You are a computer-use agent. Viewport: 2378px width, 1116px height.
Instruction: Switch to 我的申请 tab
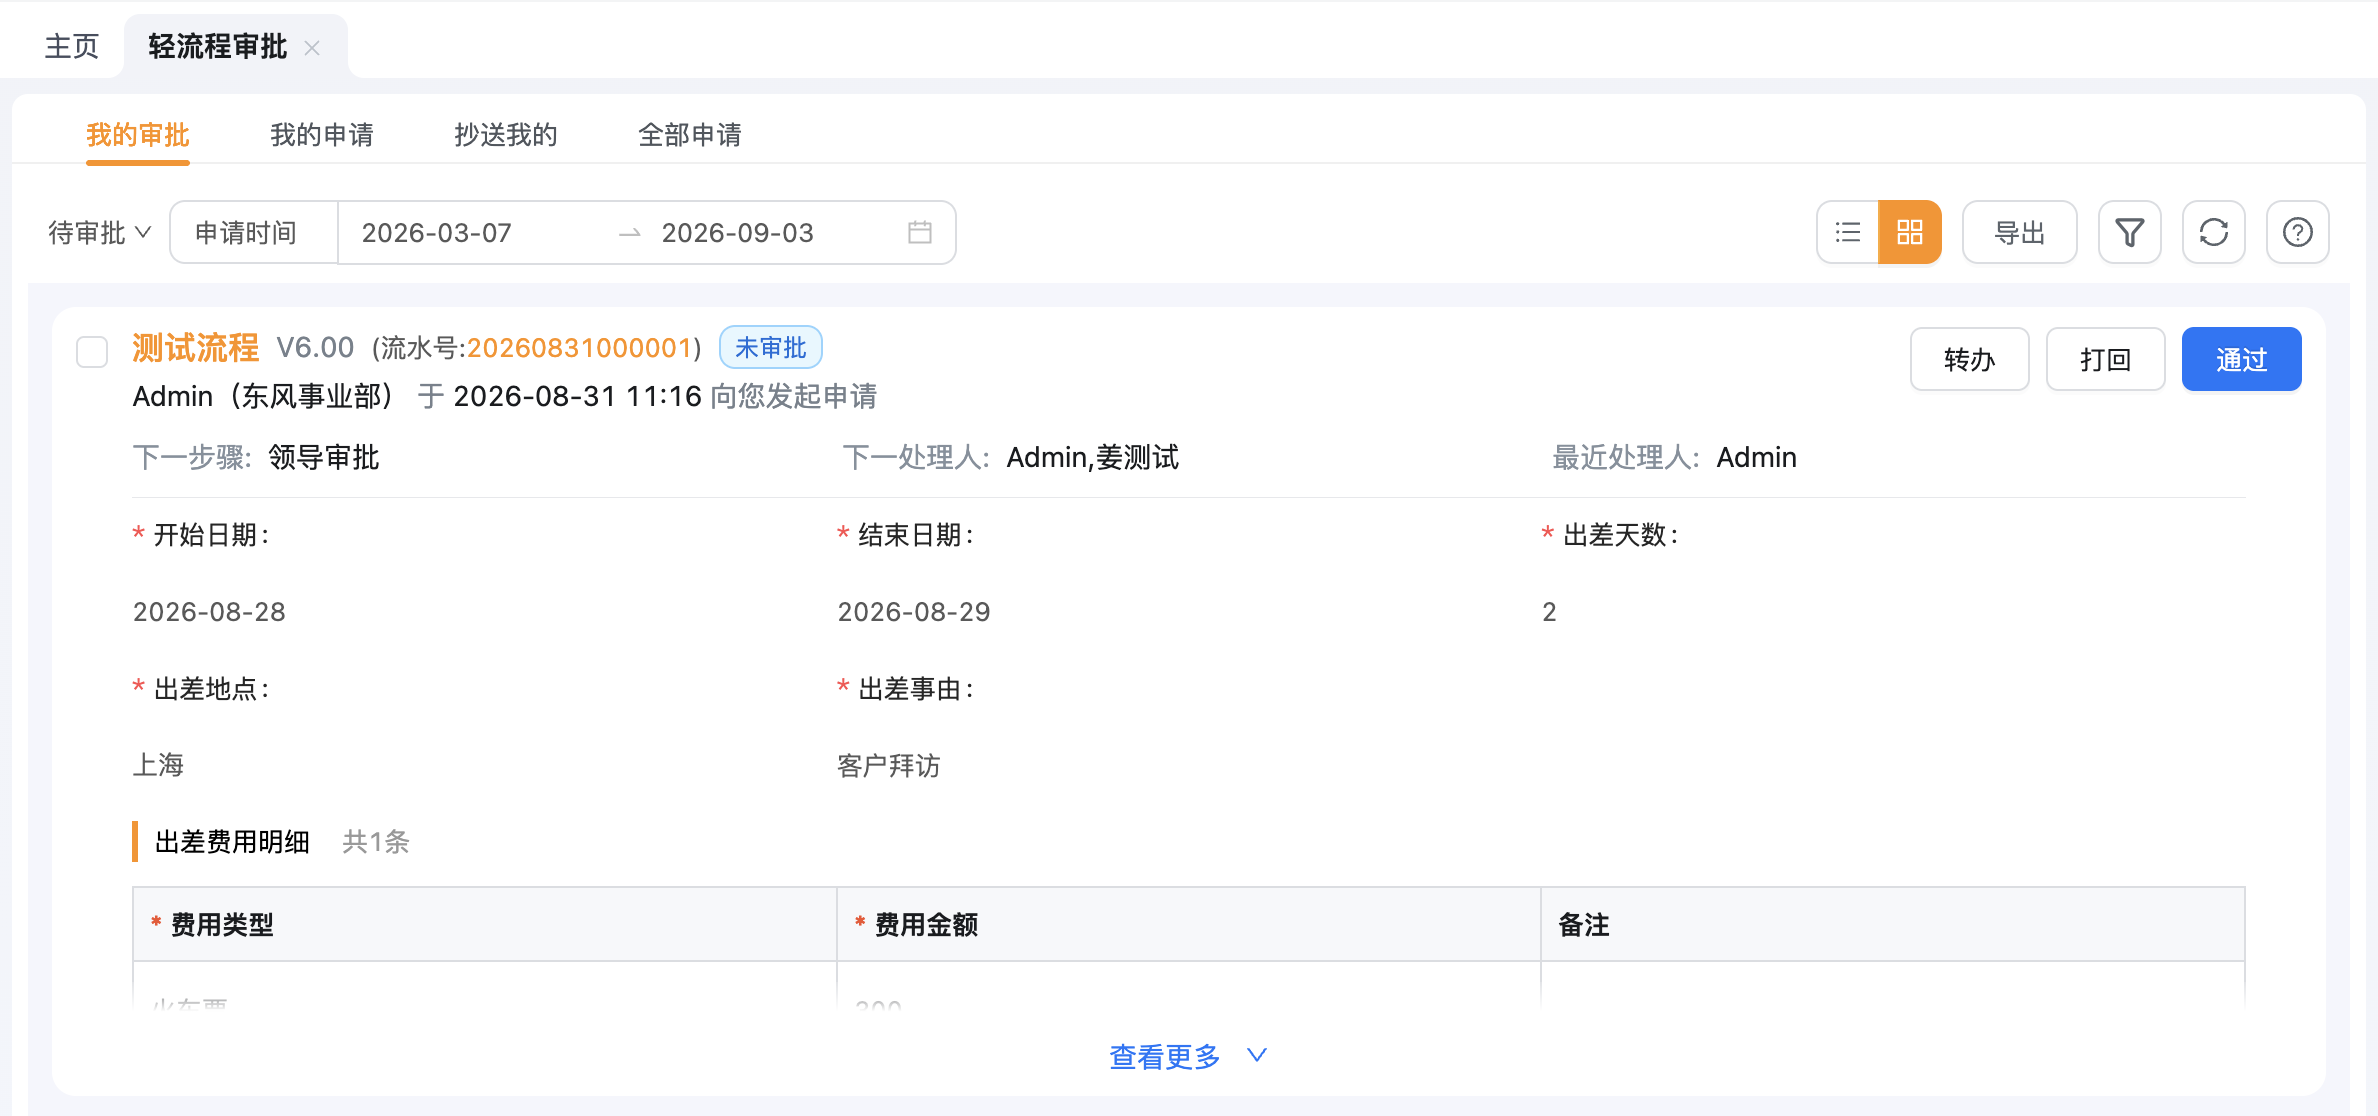(322, 135)
